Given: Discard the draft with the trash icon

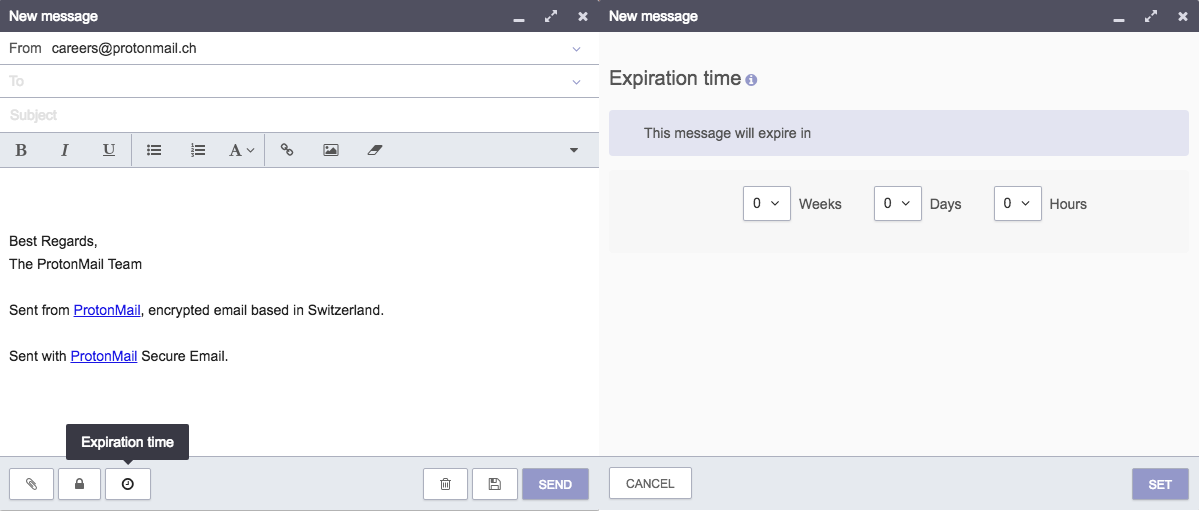Looking at the screenshot, I should (445, 483).
